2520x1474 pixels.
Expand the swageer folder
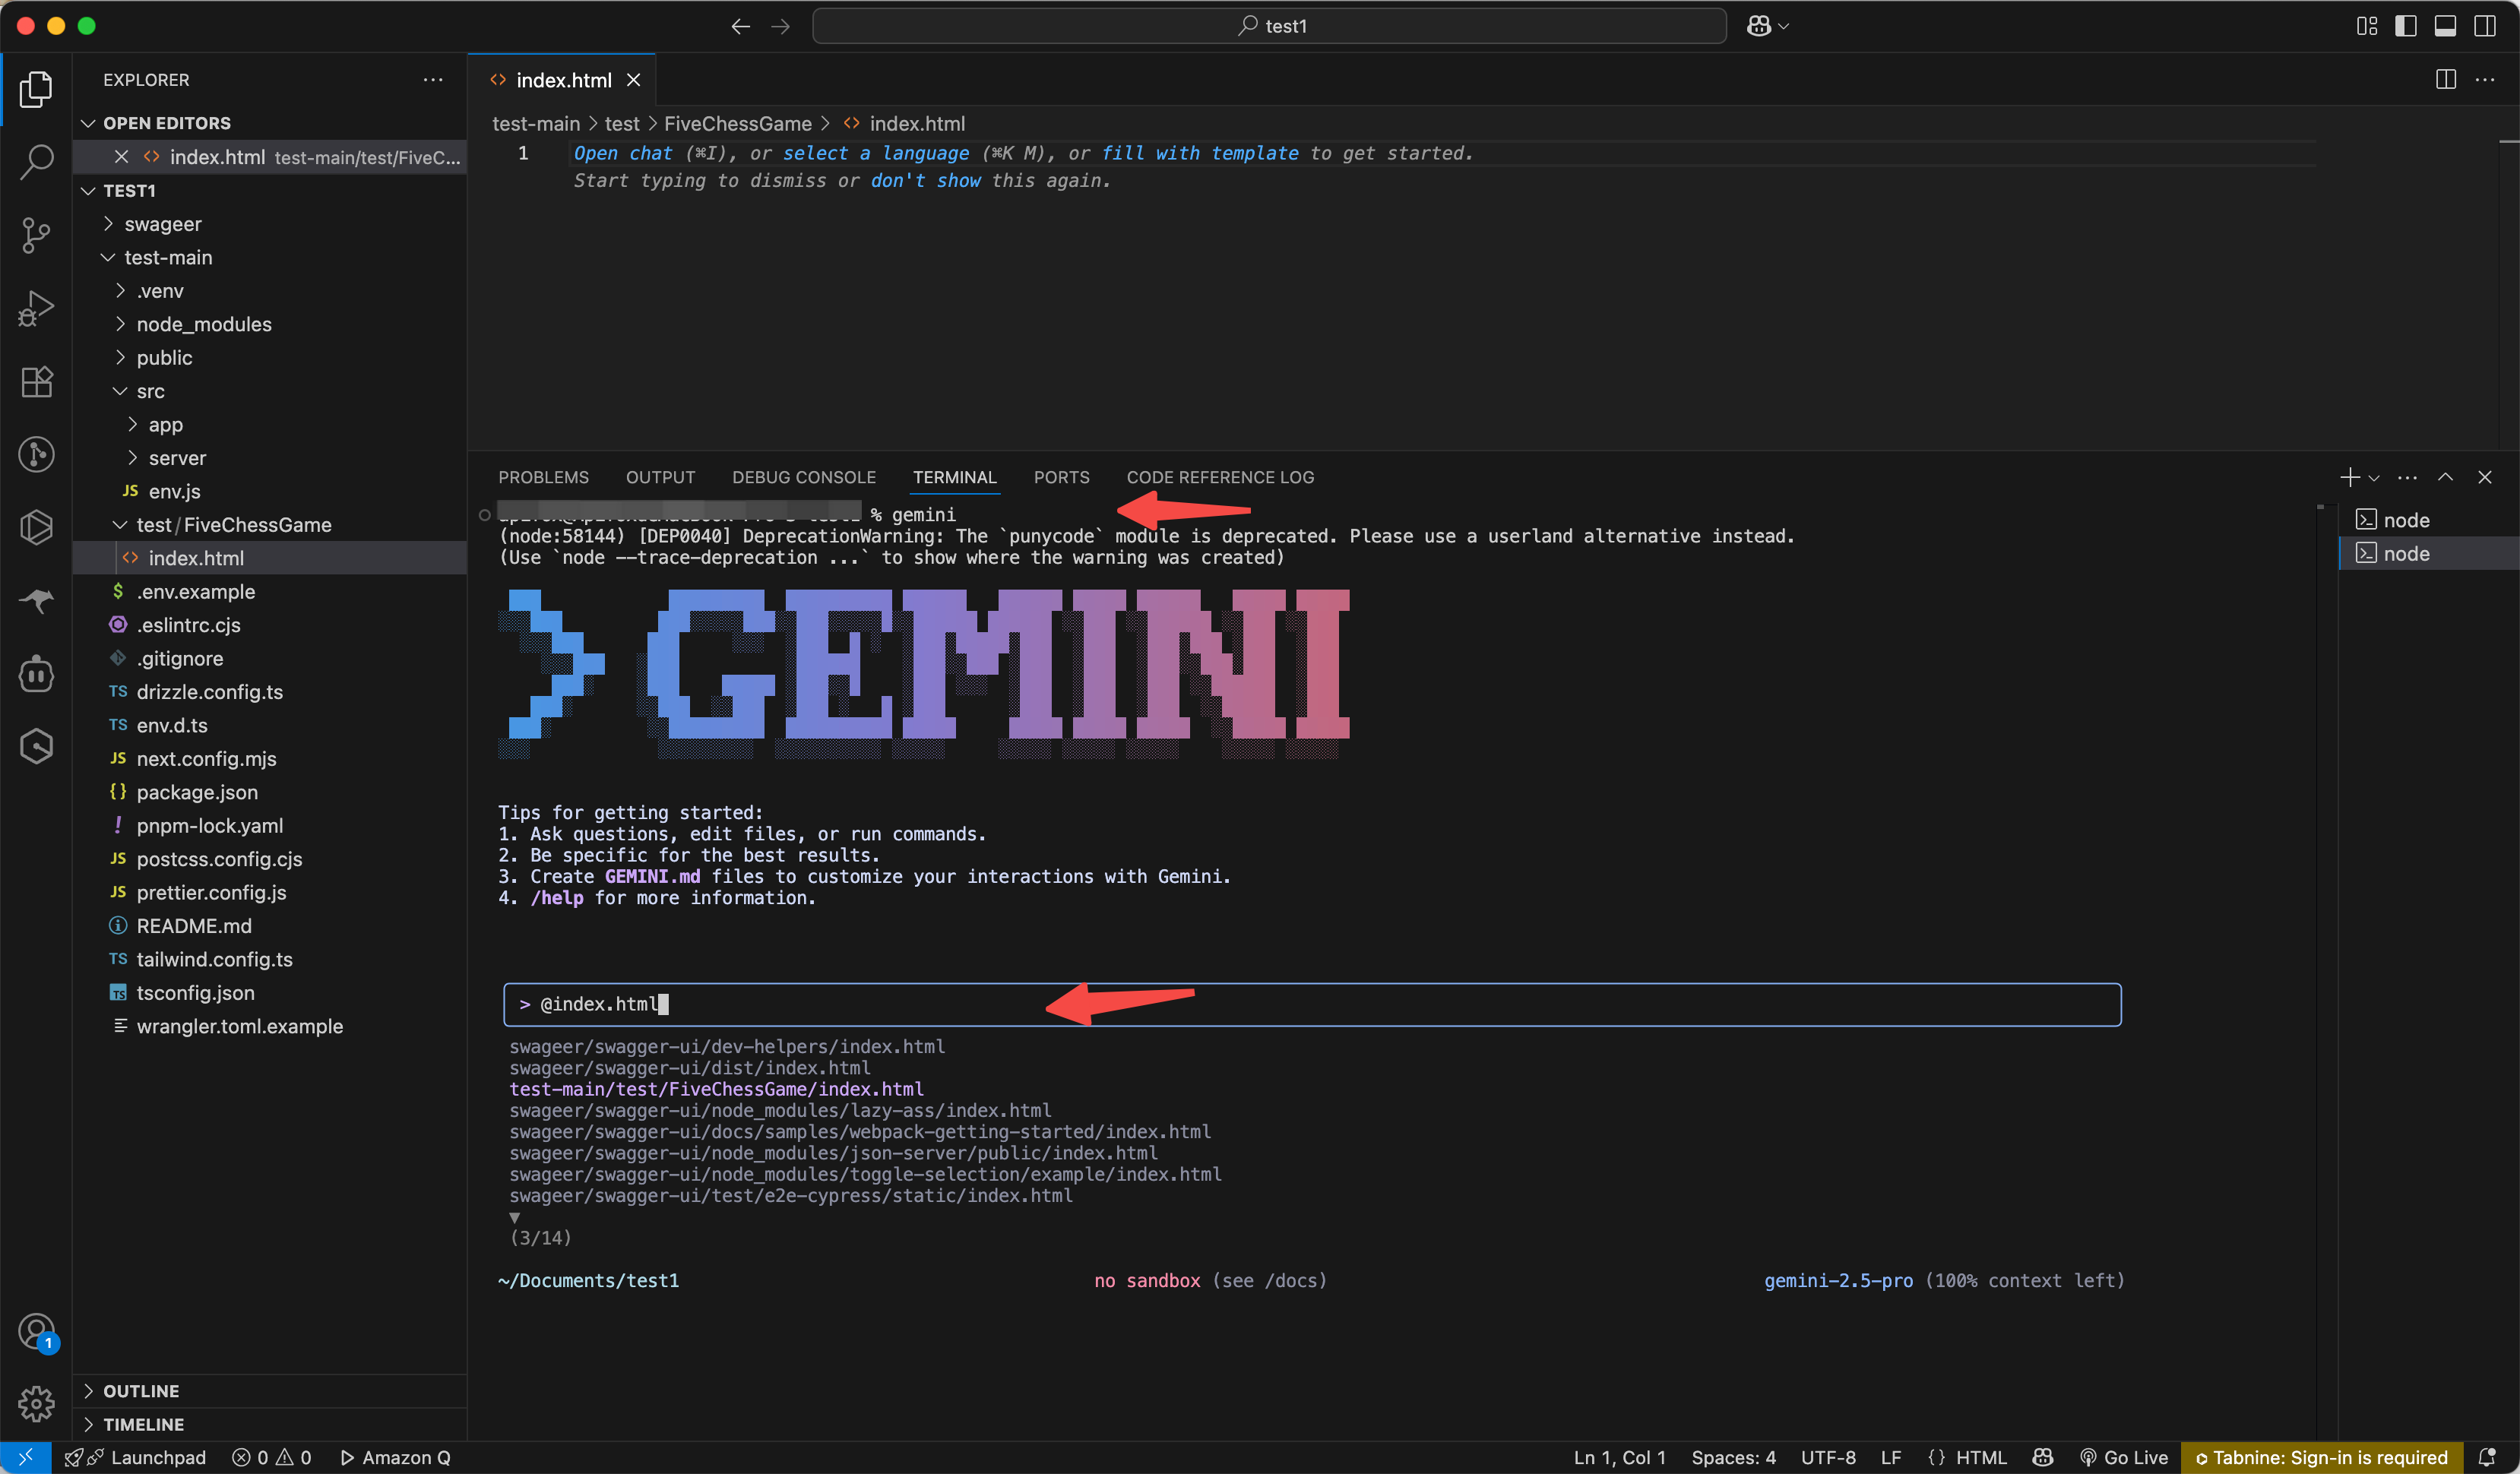162,224
